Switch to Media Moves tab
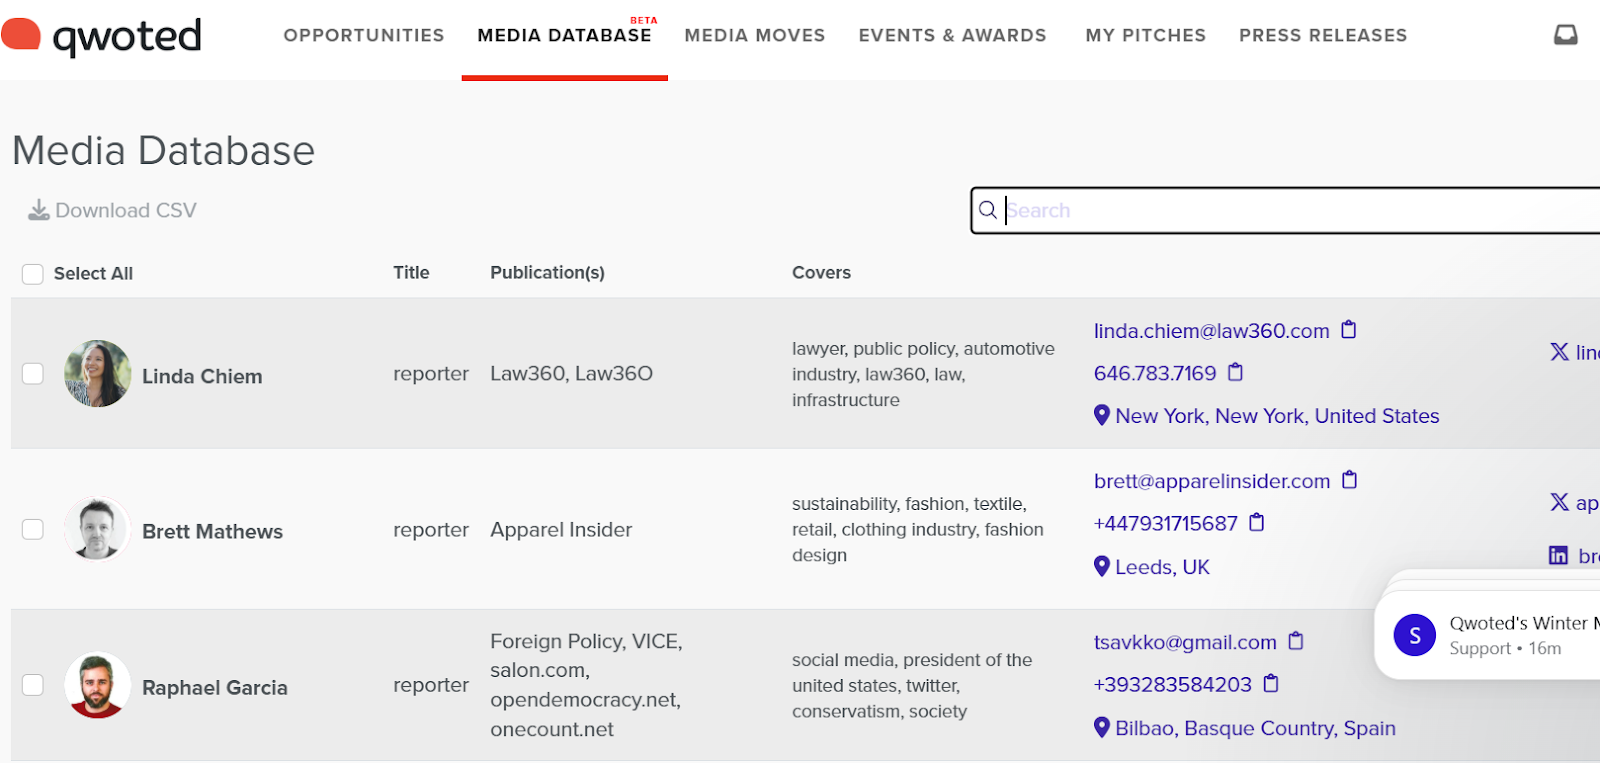The height and width of the screenshot is (763, 1600). click(755, 36)
